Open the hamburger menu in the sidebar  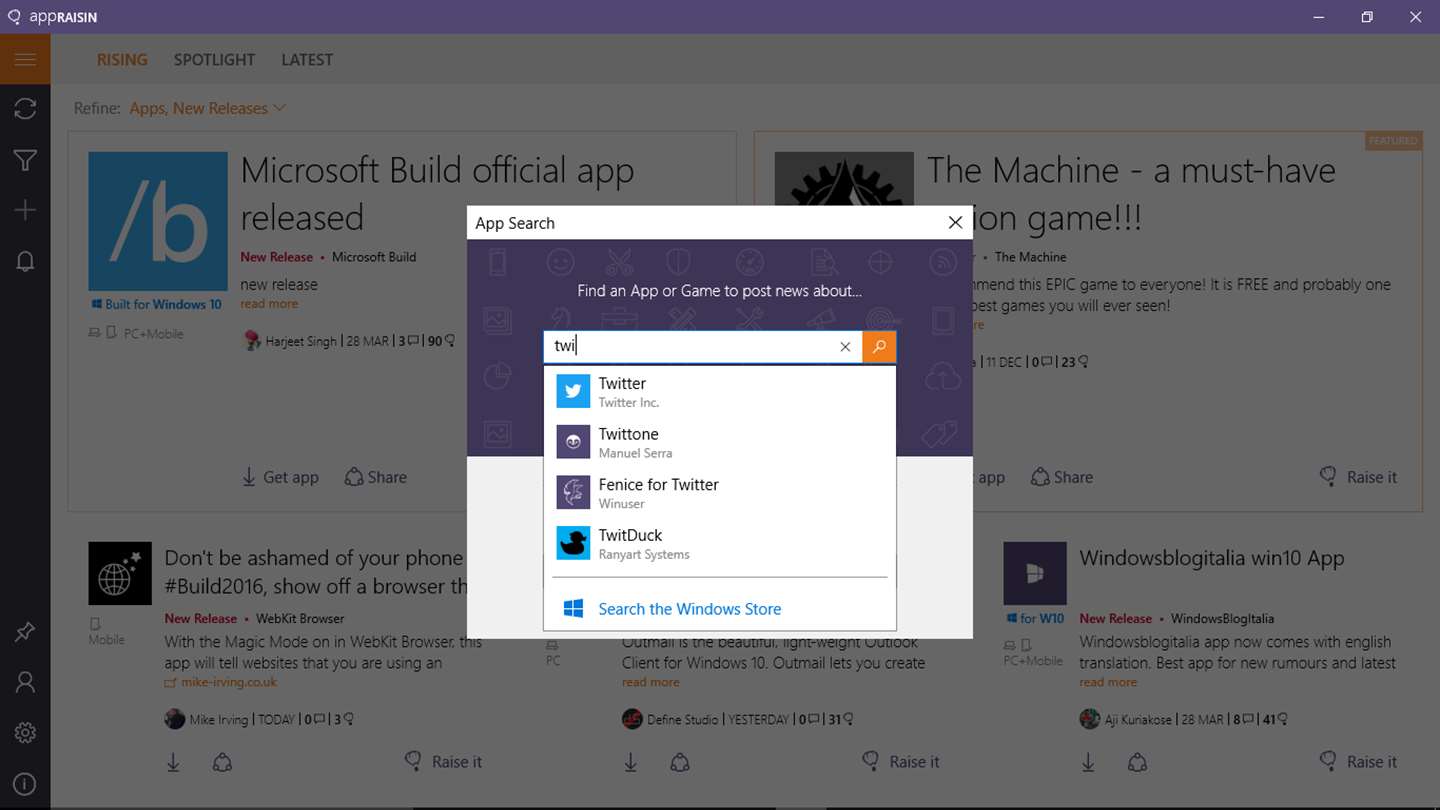click(25, 59)
